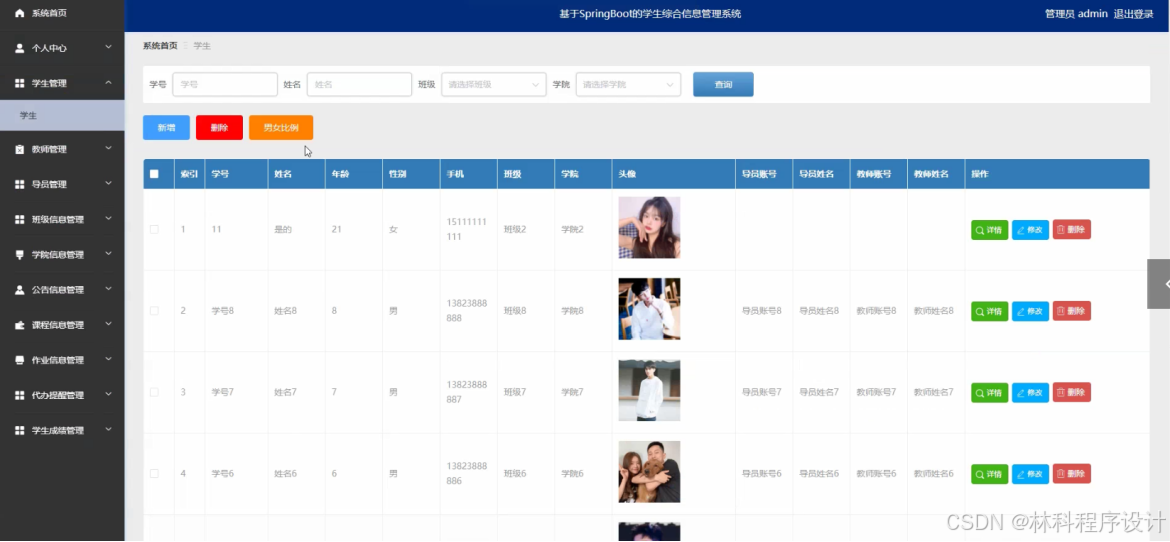Tick the checkbox for row 学号6

pos(154,473)
